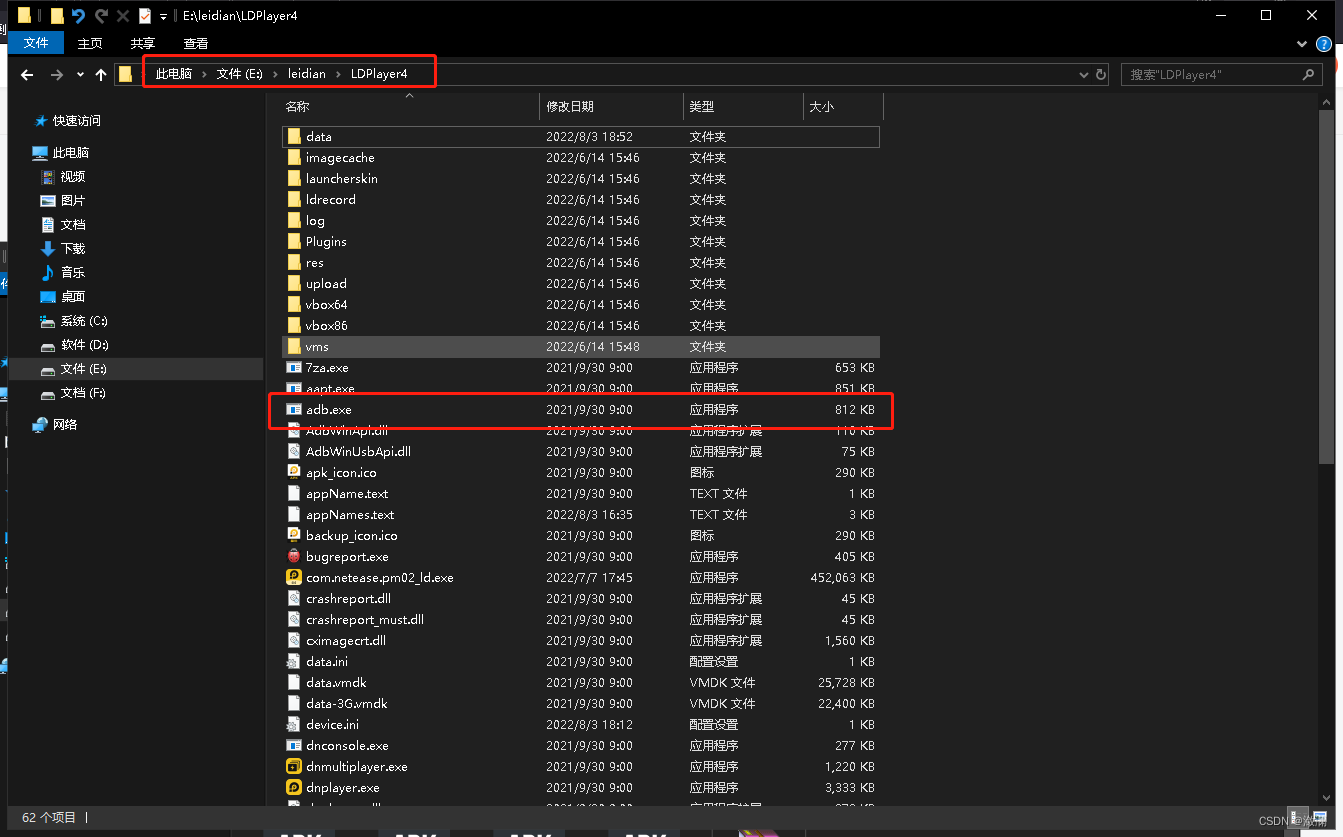Viewport: 1343px width, 837px height.
Task: Open 图片 in the navigation pane
Action: [x=73, y=201]
